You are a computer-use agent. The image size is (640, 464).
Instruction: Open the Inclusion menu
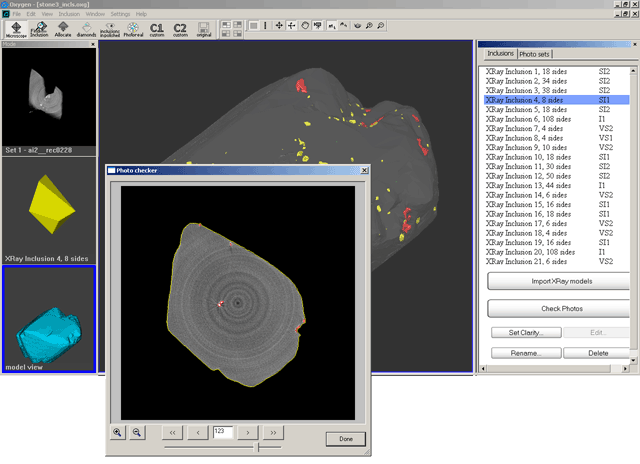69,14
